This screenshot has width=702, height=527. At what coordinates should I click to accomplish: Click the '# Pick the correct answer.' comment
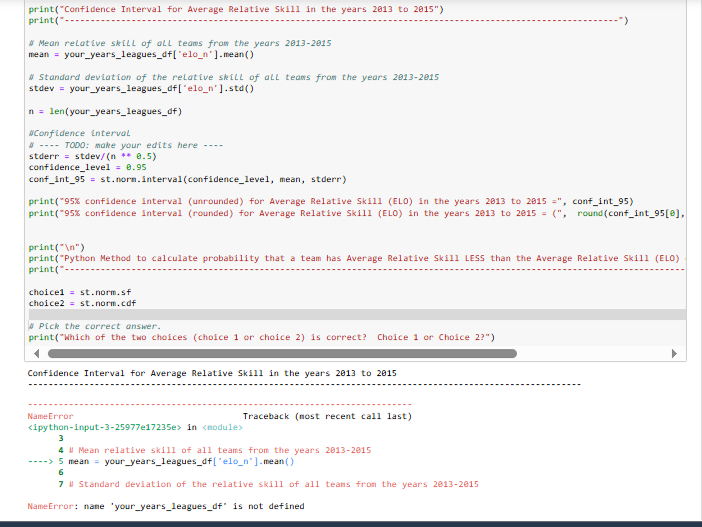[95, 326]
